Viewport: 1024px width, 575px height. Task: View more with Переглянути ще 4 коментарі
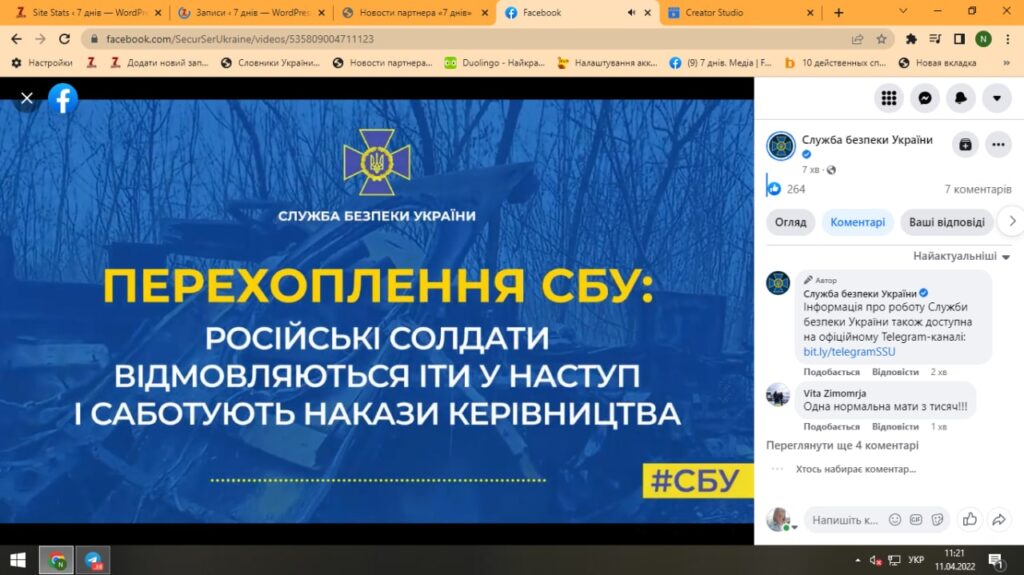point(842,445)
